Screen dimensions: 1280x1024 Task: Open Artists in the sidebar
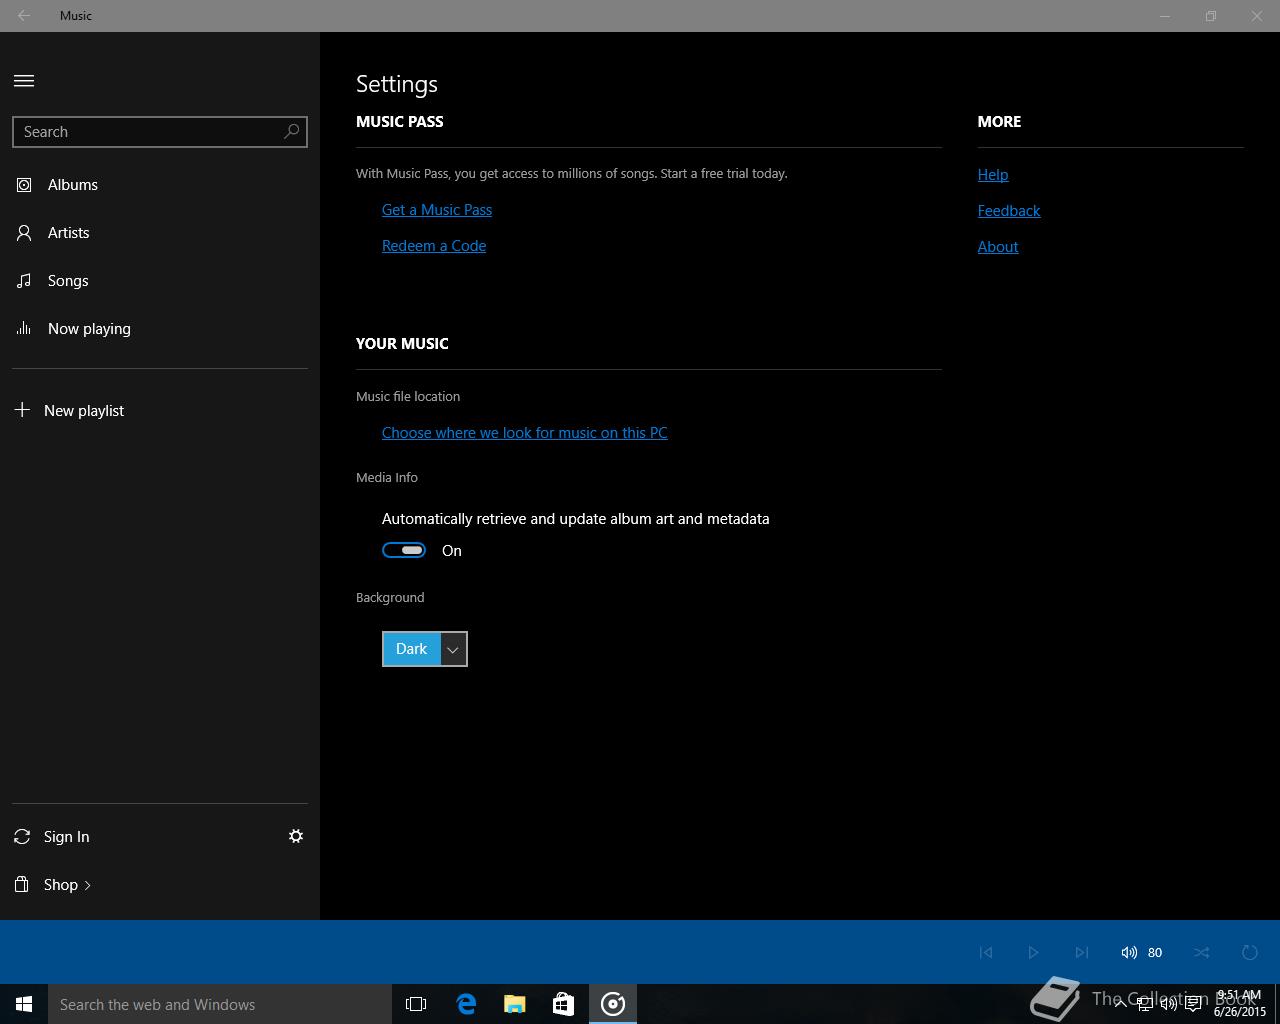coord(160,233)
